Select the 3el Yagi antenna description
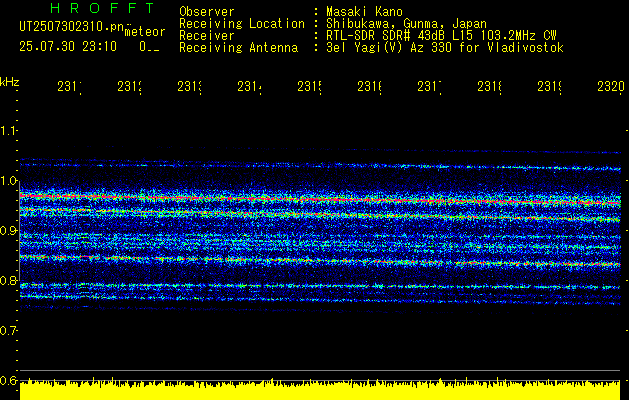 pos(445,48)
